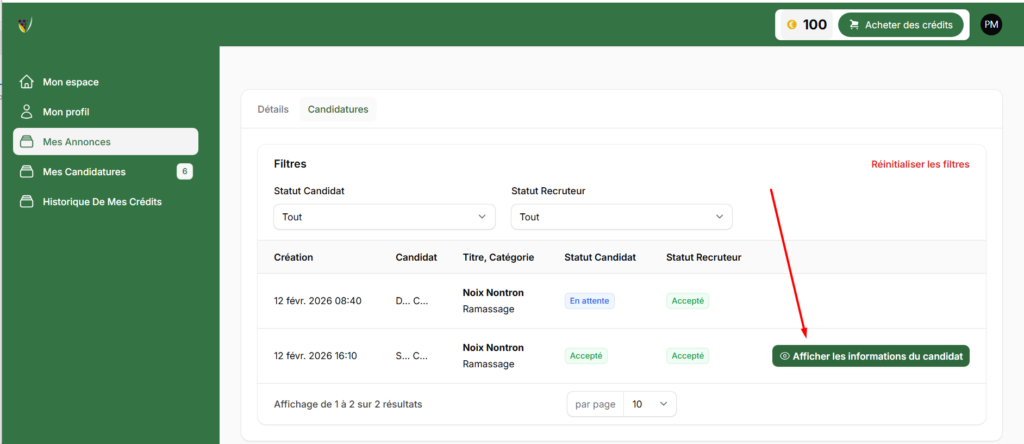This screenshot has width=1024, height=444.
Task: Click the gold coin credits icon
Action: tap(791, 25)
